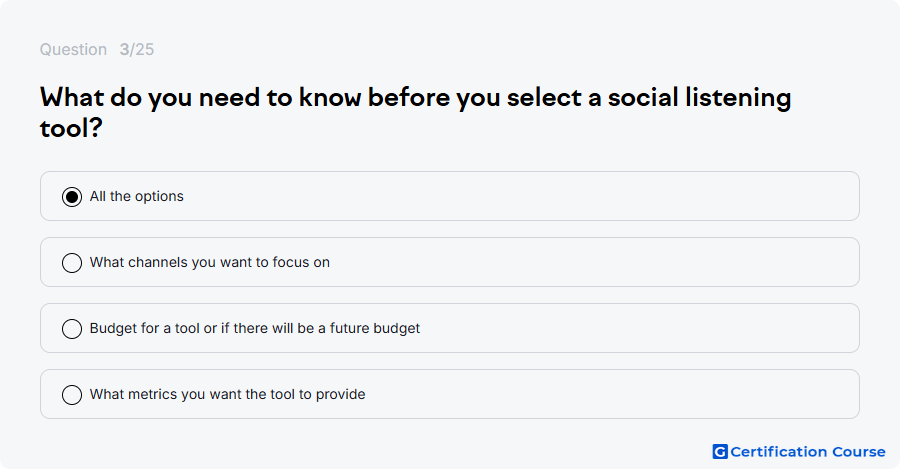Select the budget for a tool radio button
The height and width of the screenshot is (469, 900).
pos(72,329)
